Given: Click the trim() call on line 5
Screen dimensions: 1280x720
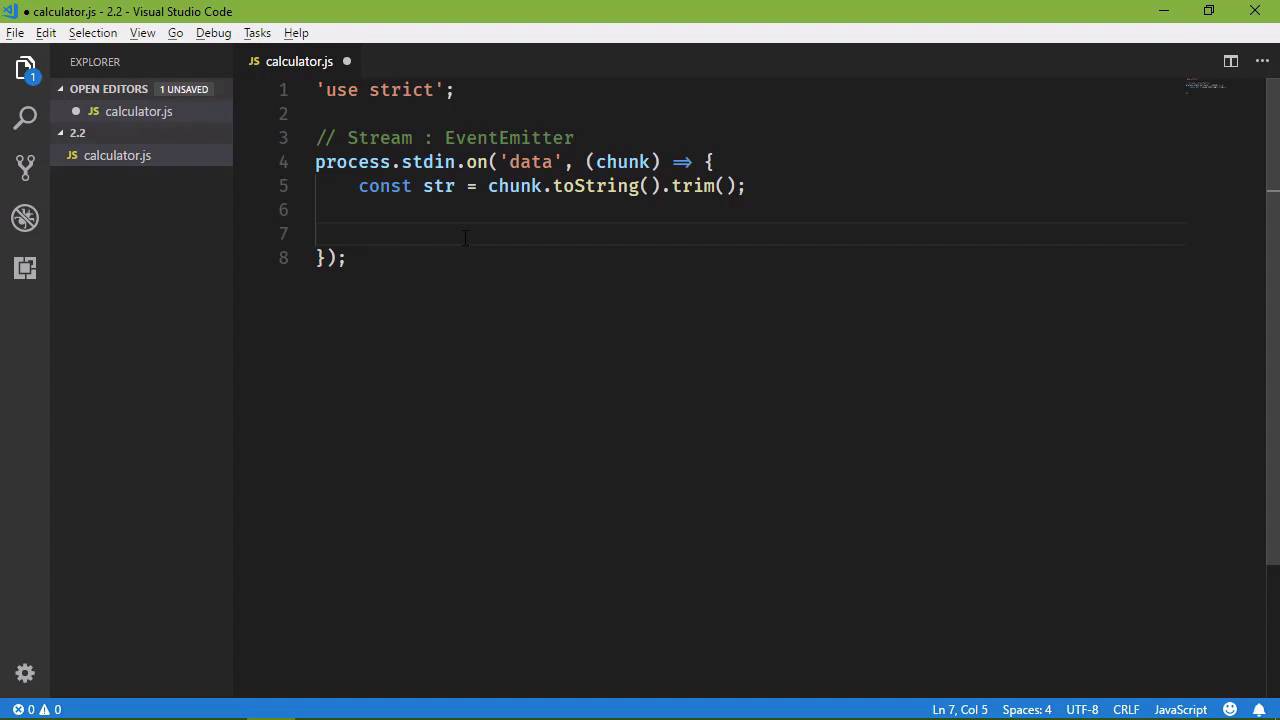Looking at the screenshot, I should click(x=704, y=186).
